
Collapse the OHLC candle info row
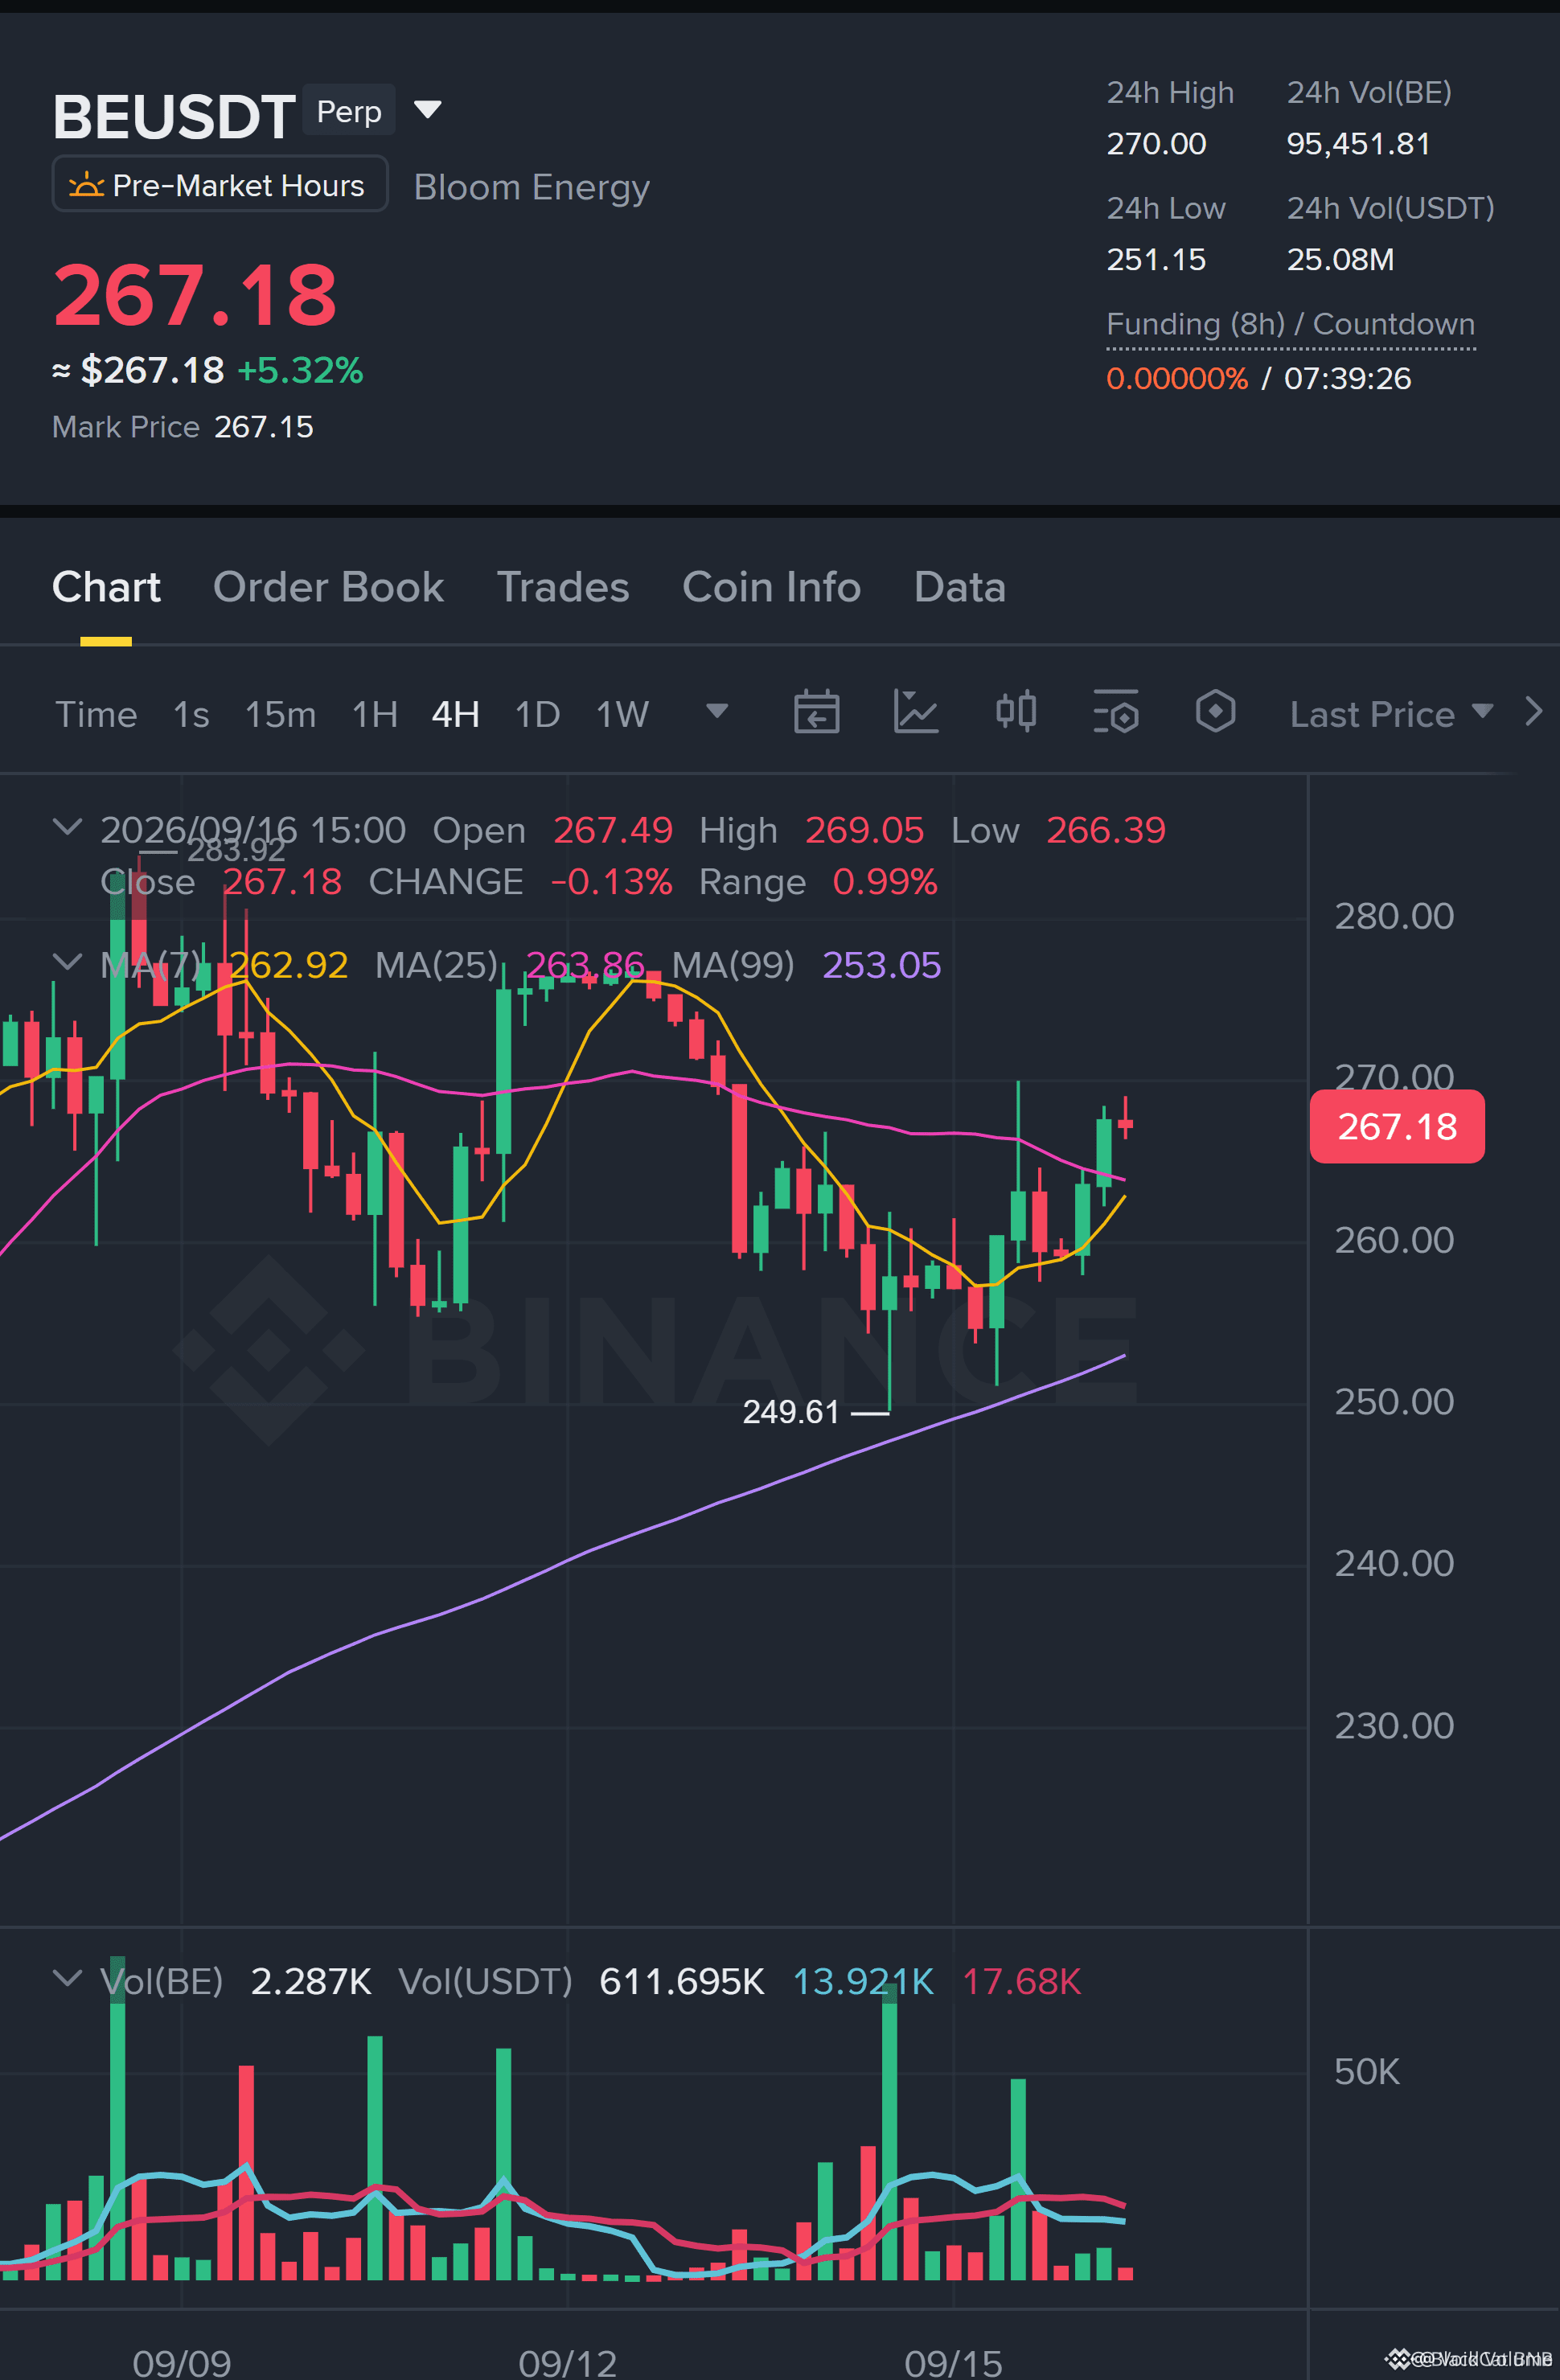tap(67, 828)
